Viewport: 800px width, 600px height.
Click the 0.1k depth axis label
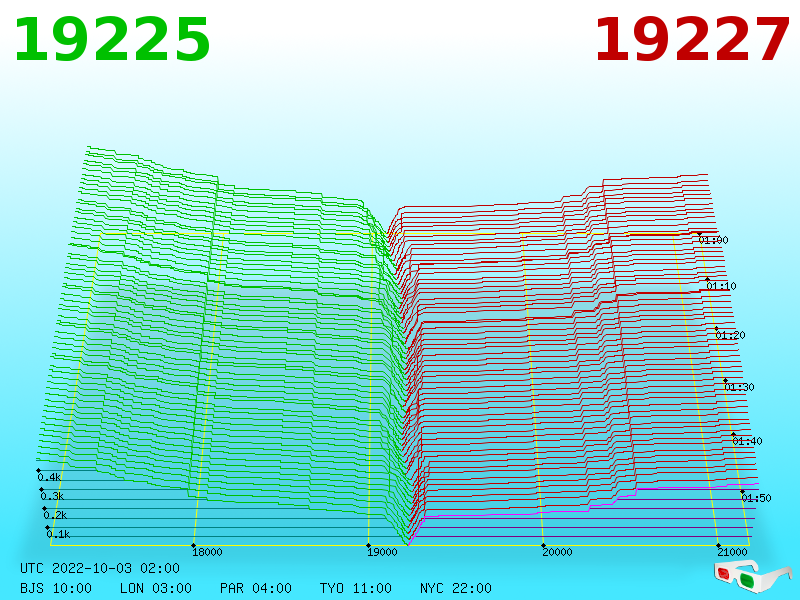[58, 534]
